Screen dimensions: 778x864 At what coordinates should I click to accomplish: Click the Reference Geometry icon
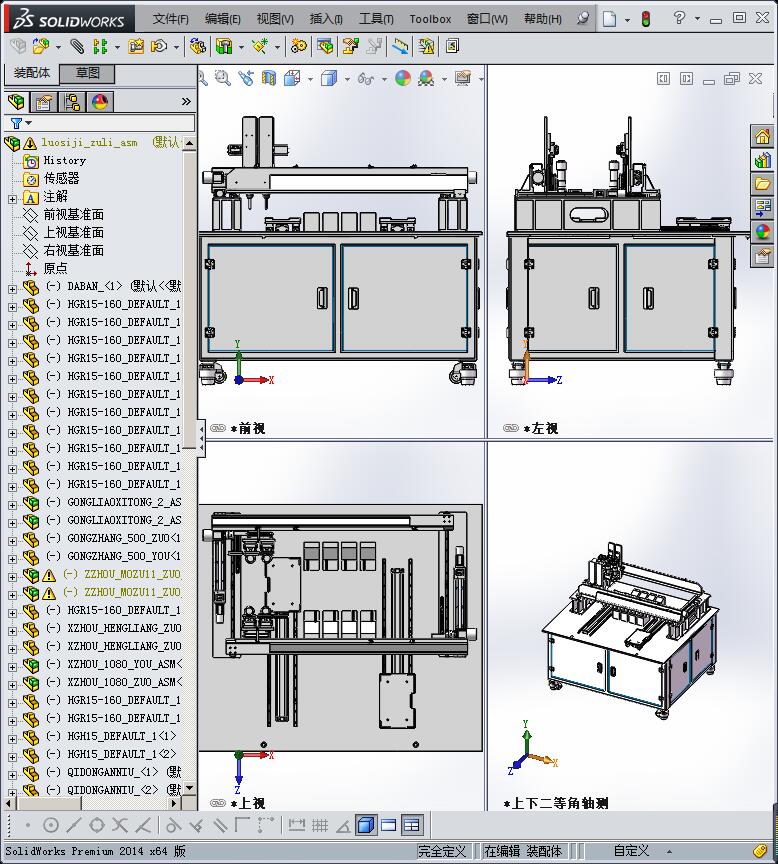click(x=260, y=46)
